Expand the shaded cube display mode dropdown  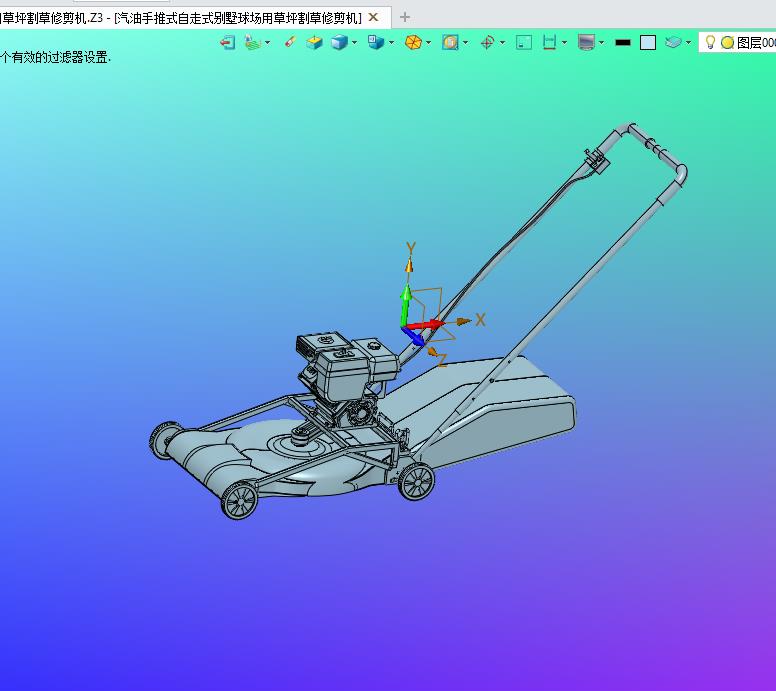(354, 43)
